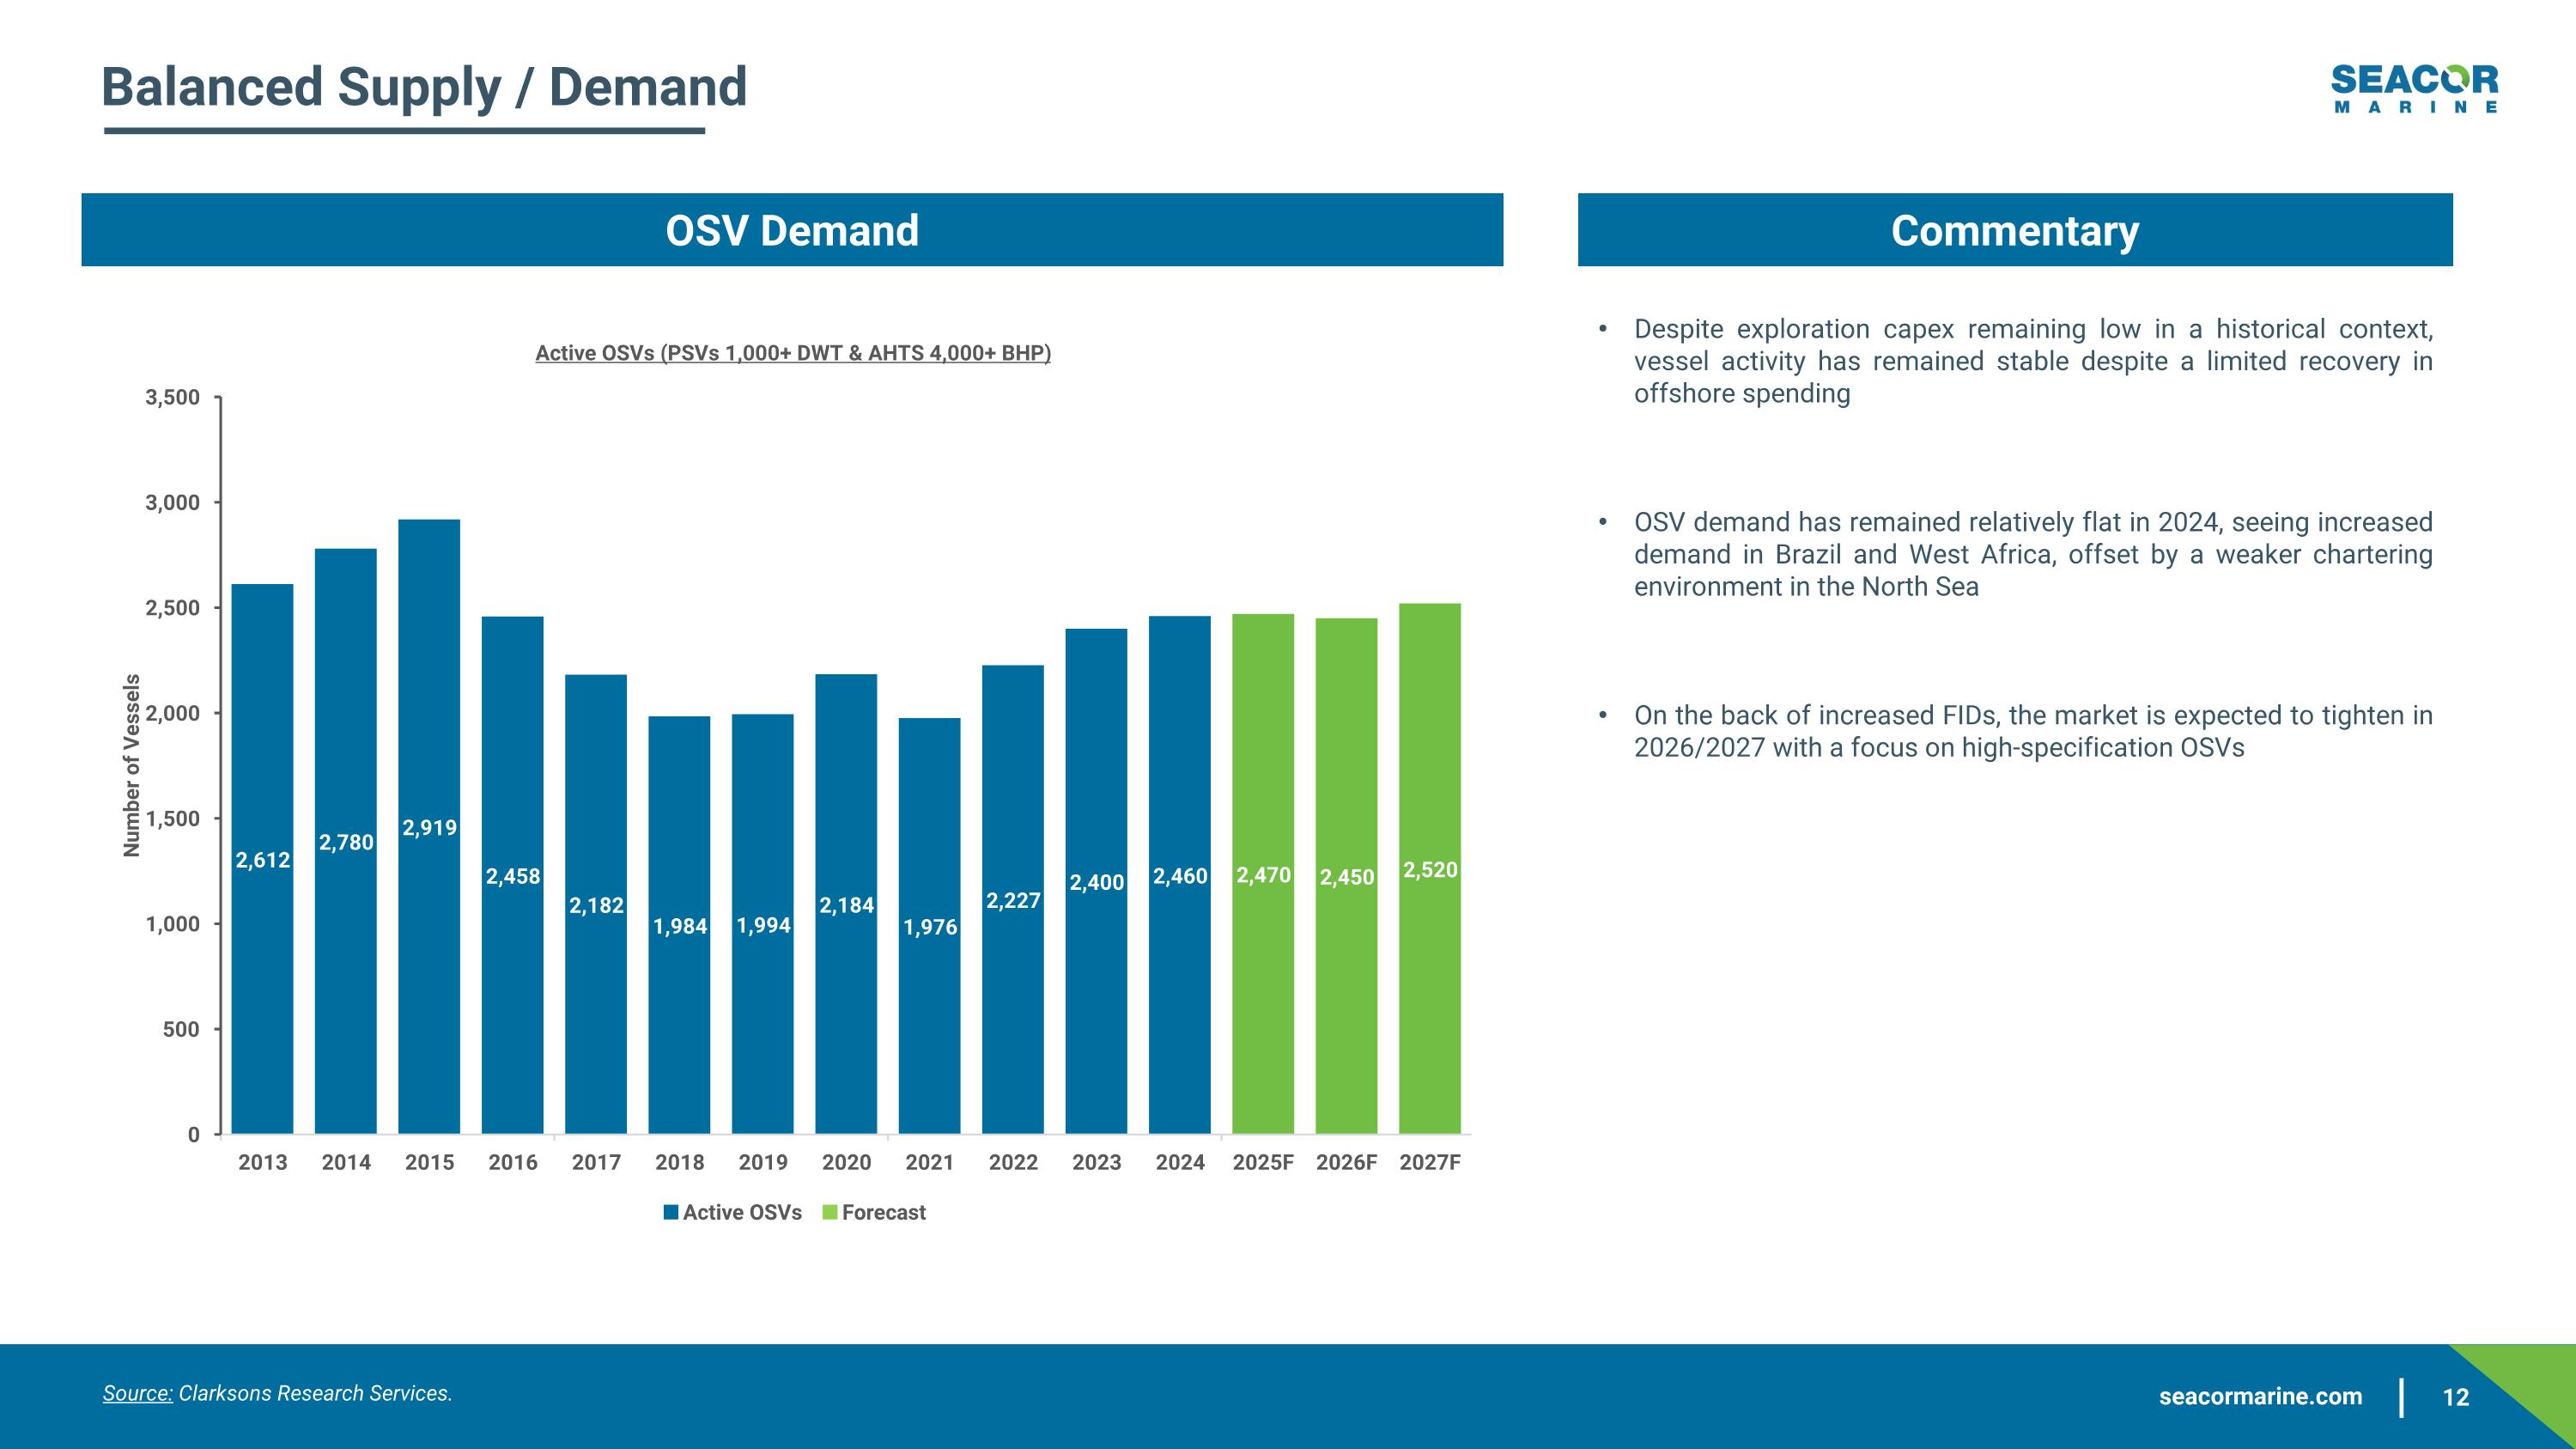
Task: Click the blue Active OSVs legend swatch
Action: coord(671,1212)
